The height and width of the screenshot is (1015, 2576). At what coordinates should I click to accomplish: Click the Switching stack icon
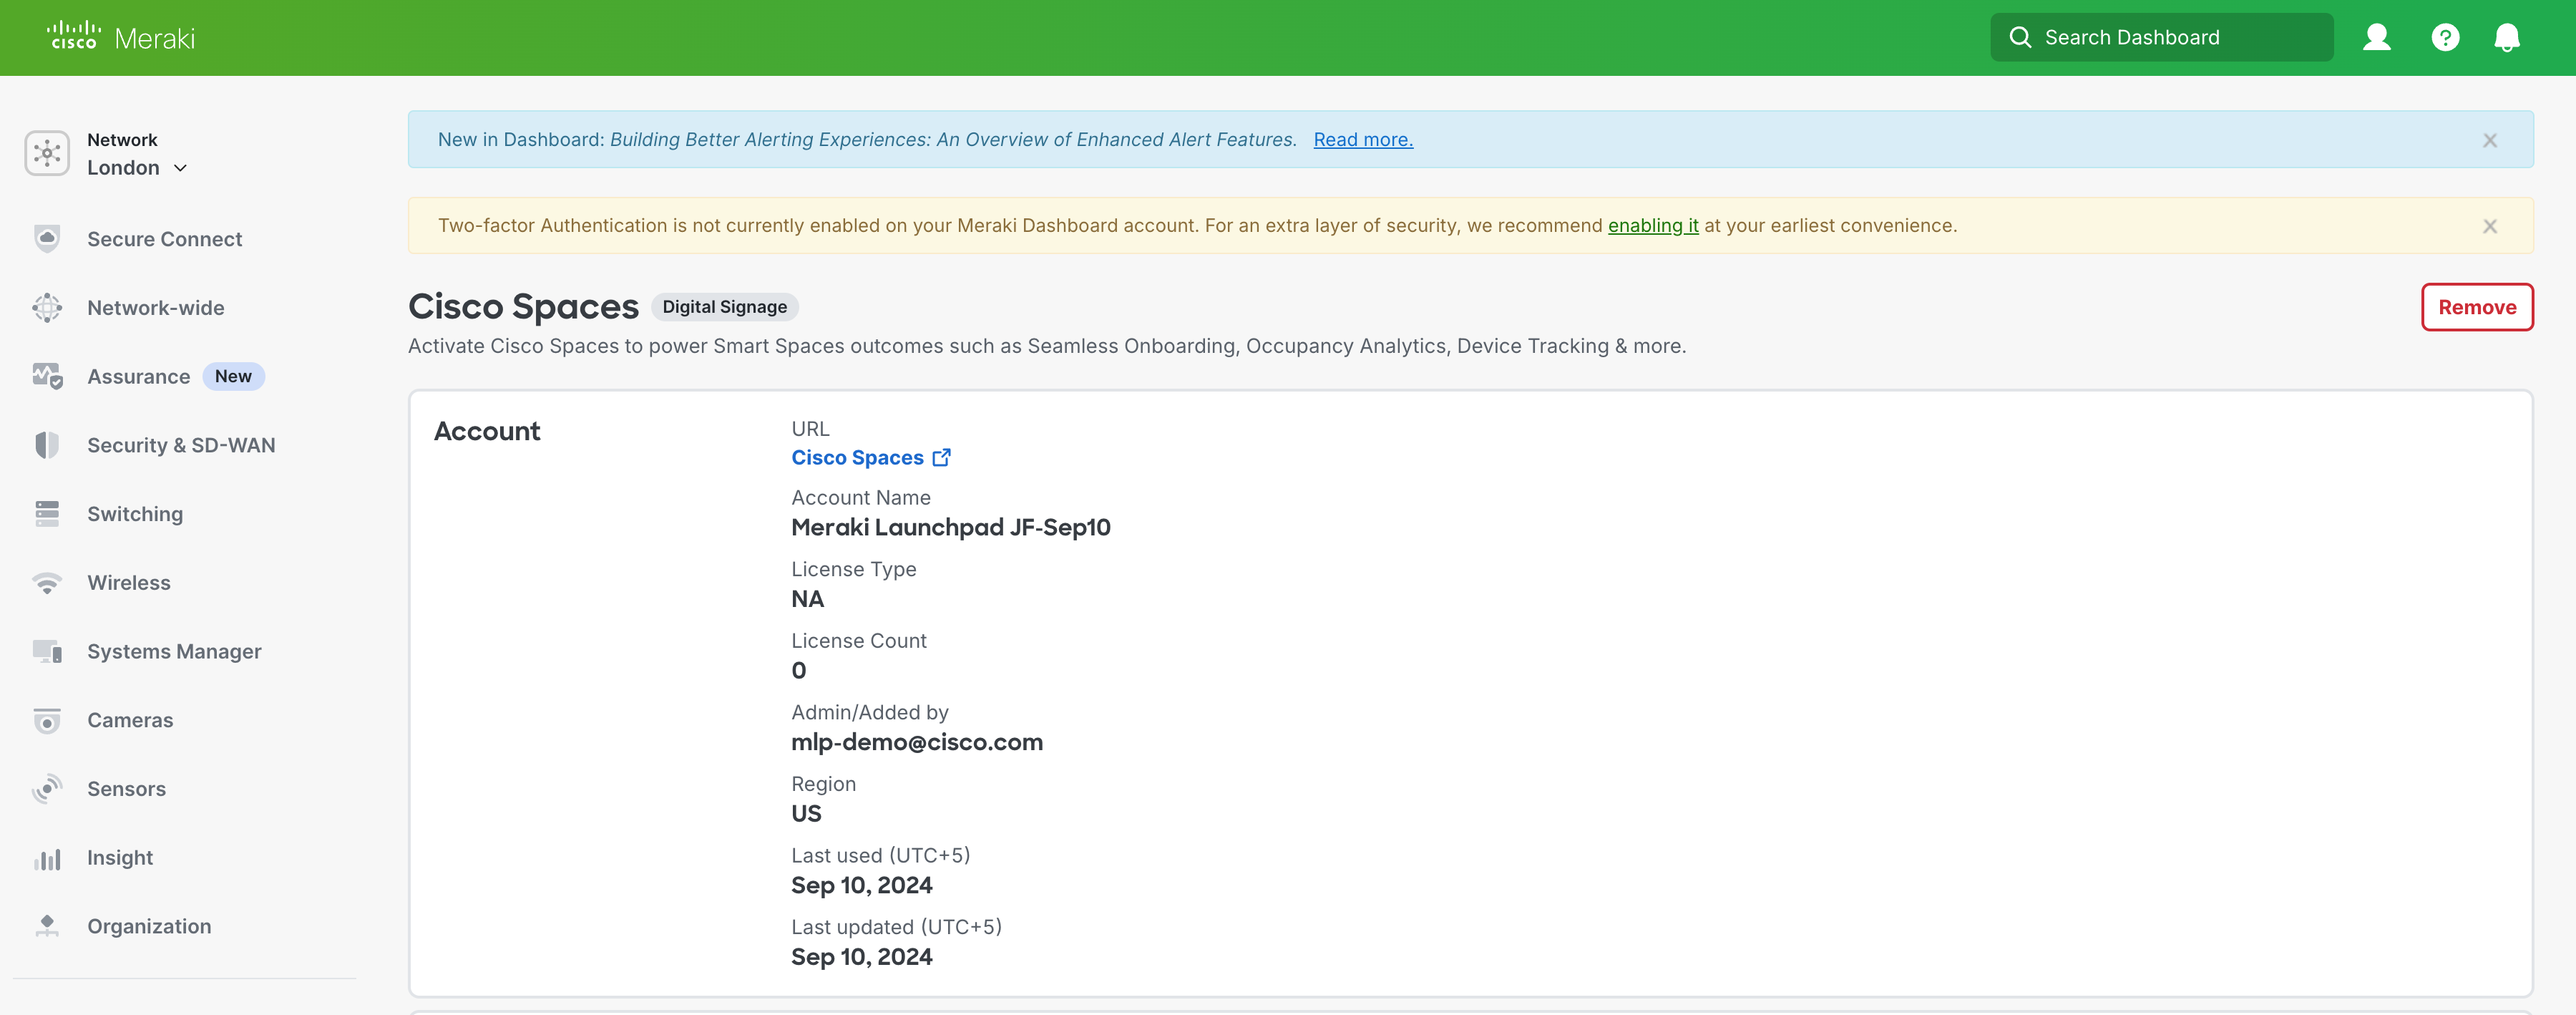point(47,513)
